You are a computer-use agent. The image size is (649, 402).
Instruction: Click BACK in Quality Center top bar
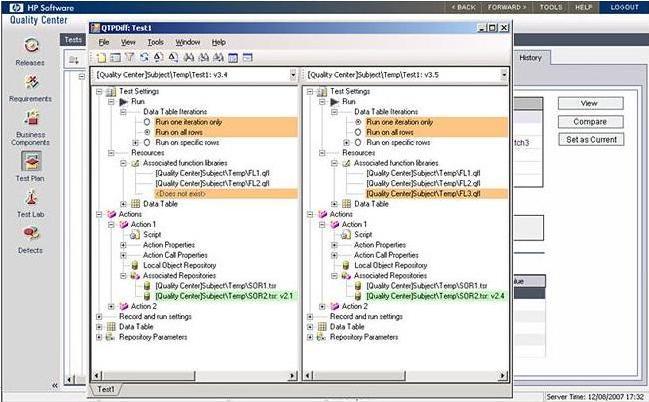464,7
